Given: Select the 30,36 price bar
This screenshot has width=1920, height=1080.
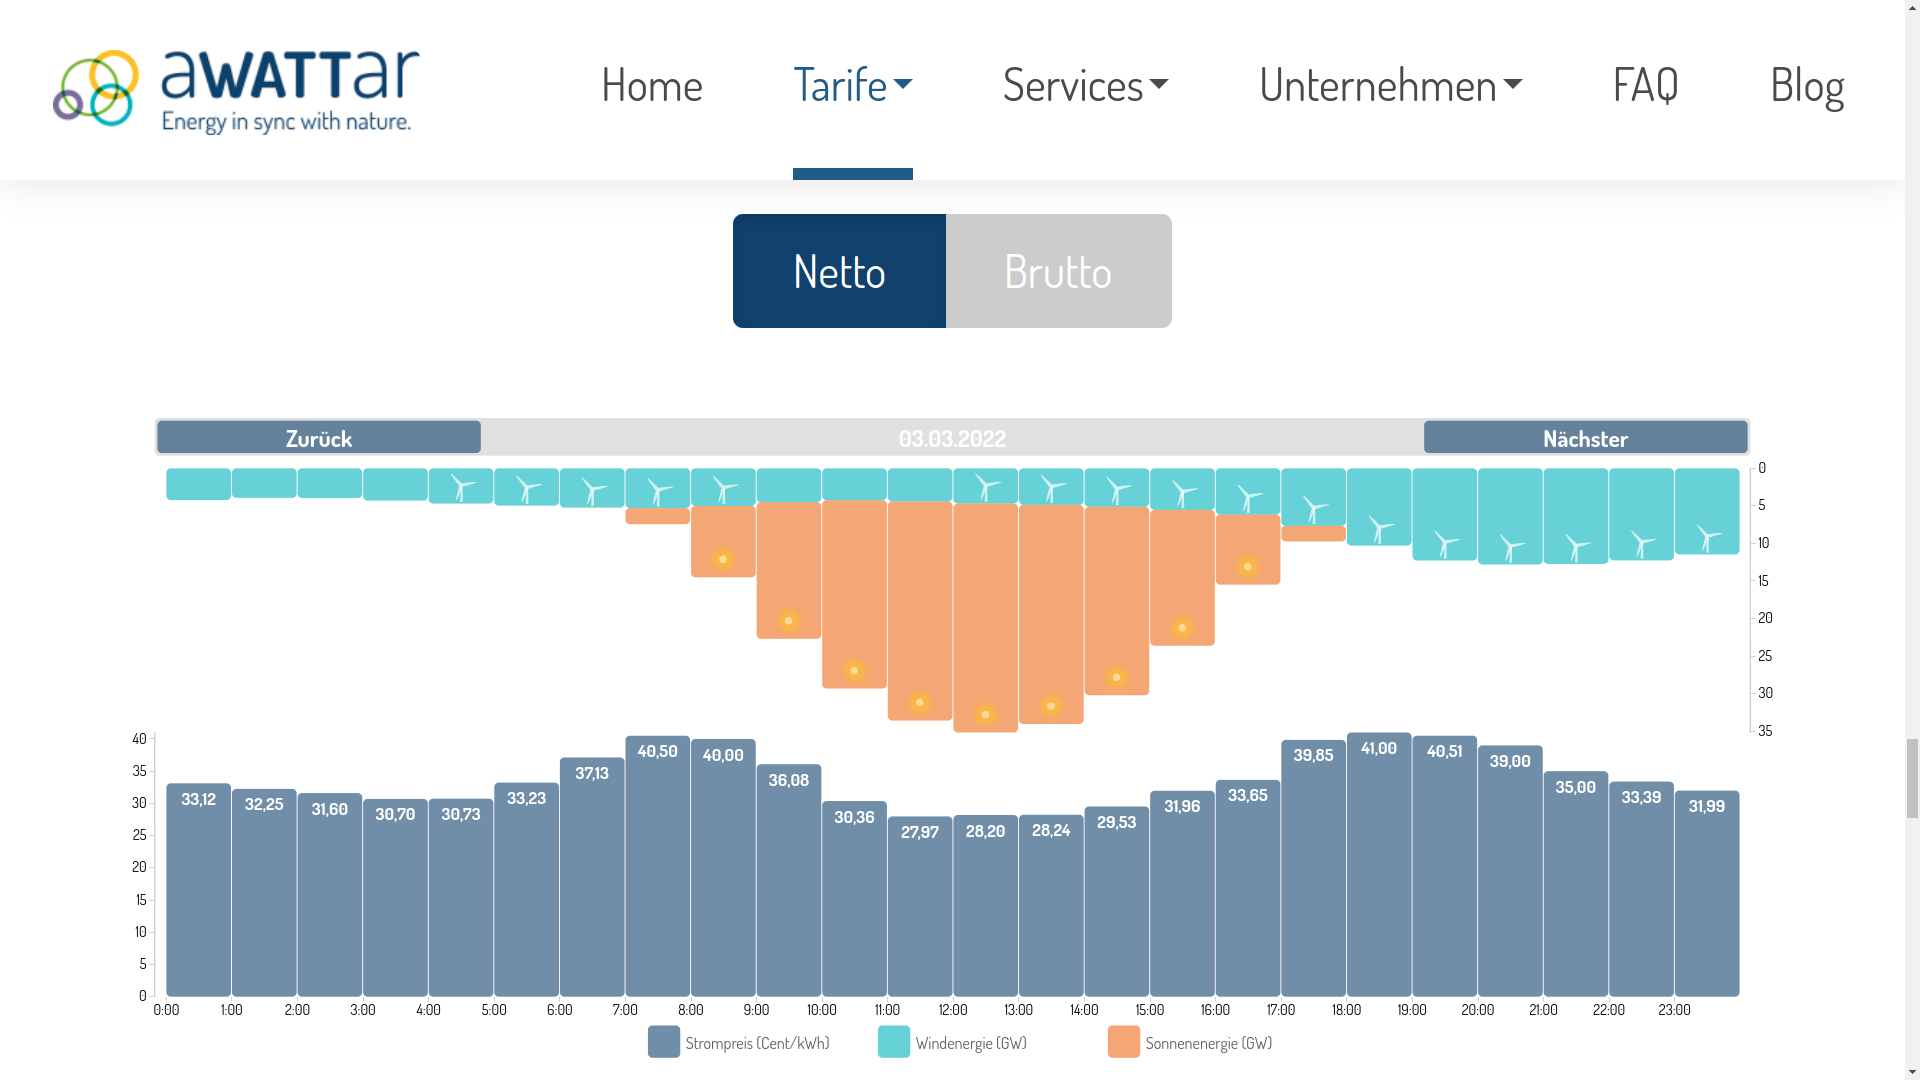Looking at the screenshot, I should click(x=854, y=899).
